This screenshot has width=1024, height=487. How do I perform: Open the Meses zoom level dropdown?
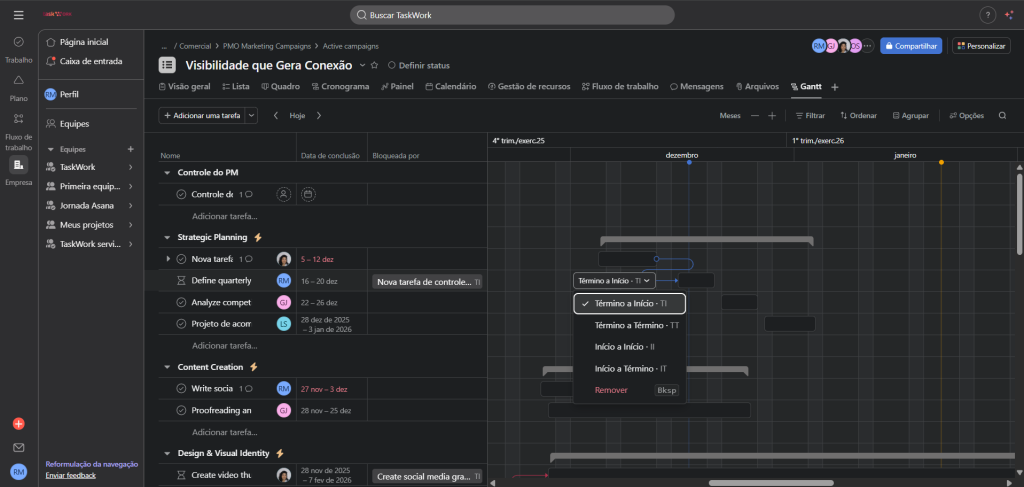pos(730,116)
